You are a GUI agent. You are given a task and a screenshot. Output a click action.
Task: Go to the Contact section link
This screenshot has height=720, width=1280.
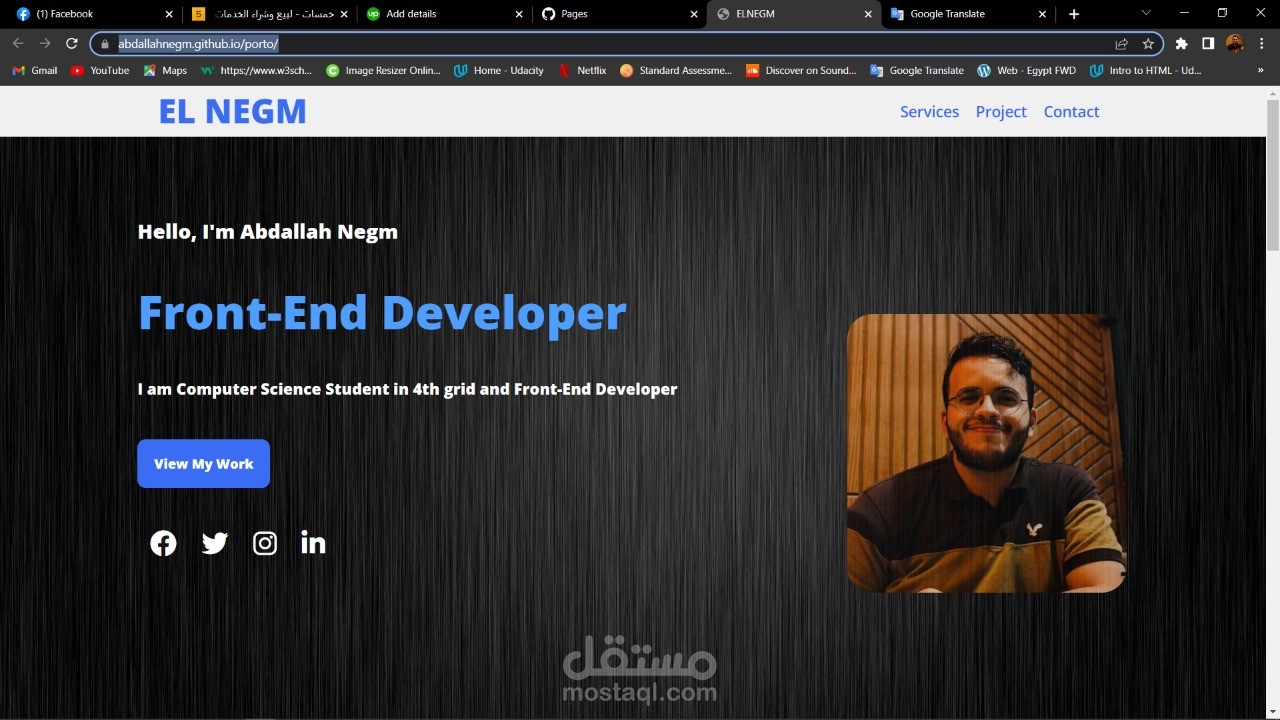coord(1071,112)
